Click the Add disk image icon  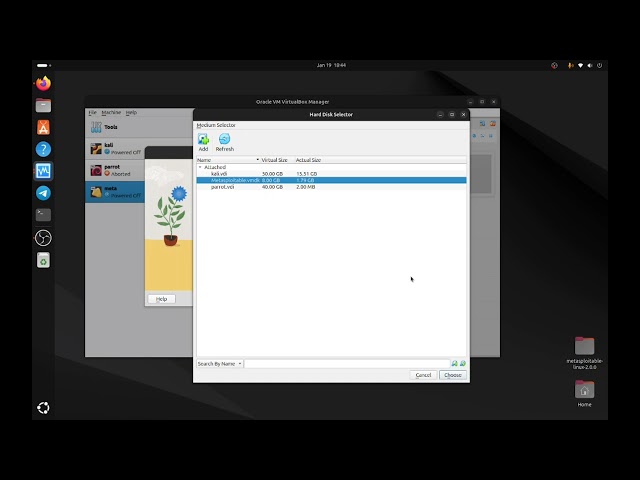pyautogui.click(x=203, y=142)
